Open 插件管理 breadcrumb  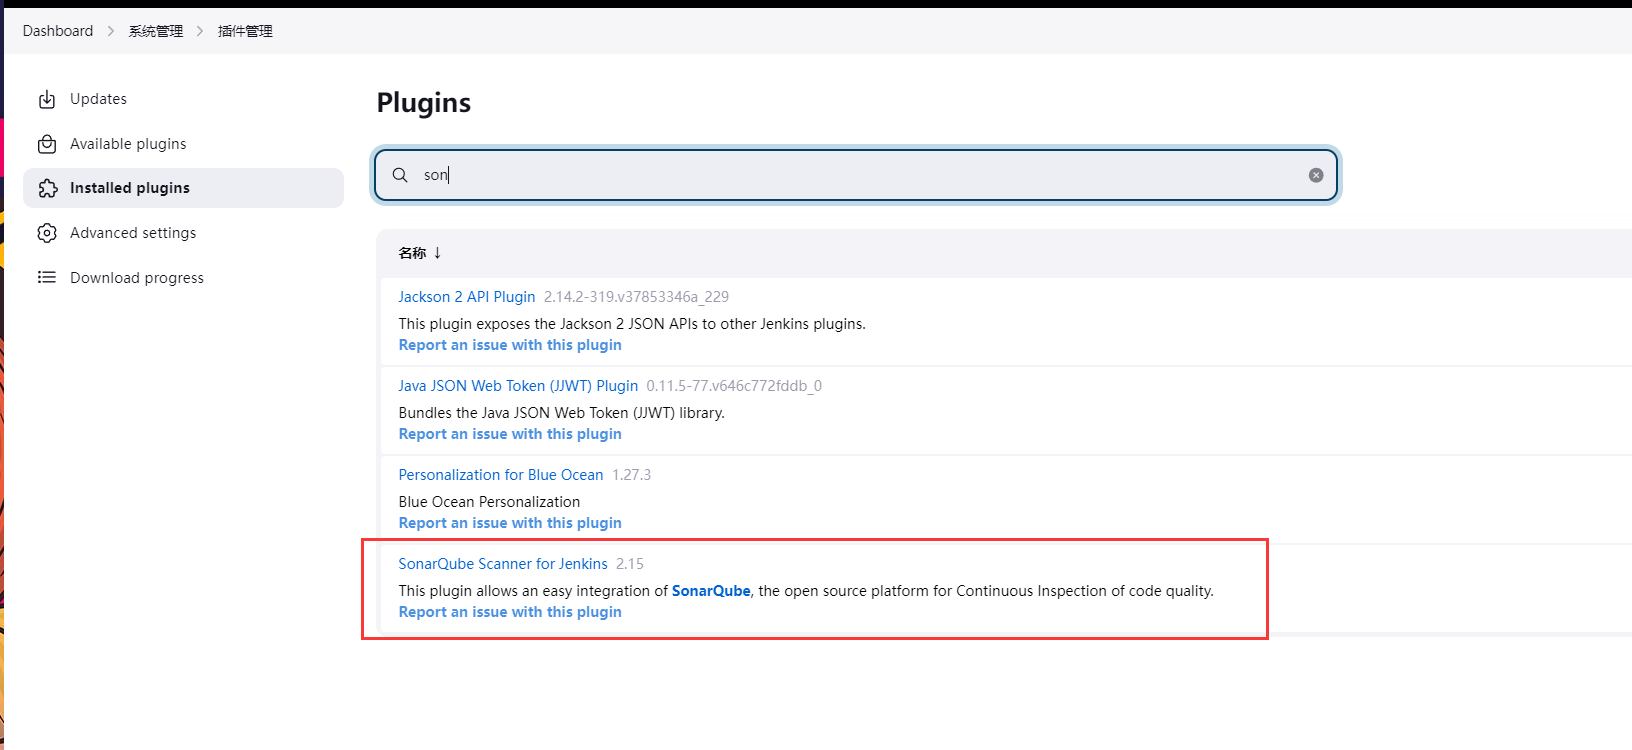click(245, 31)
